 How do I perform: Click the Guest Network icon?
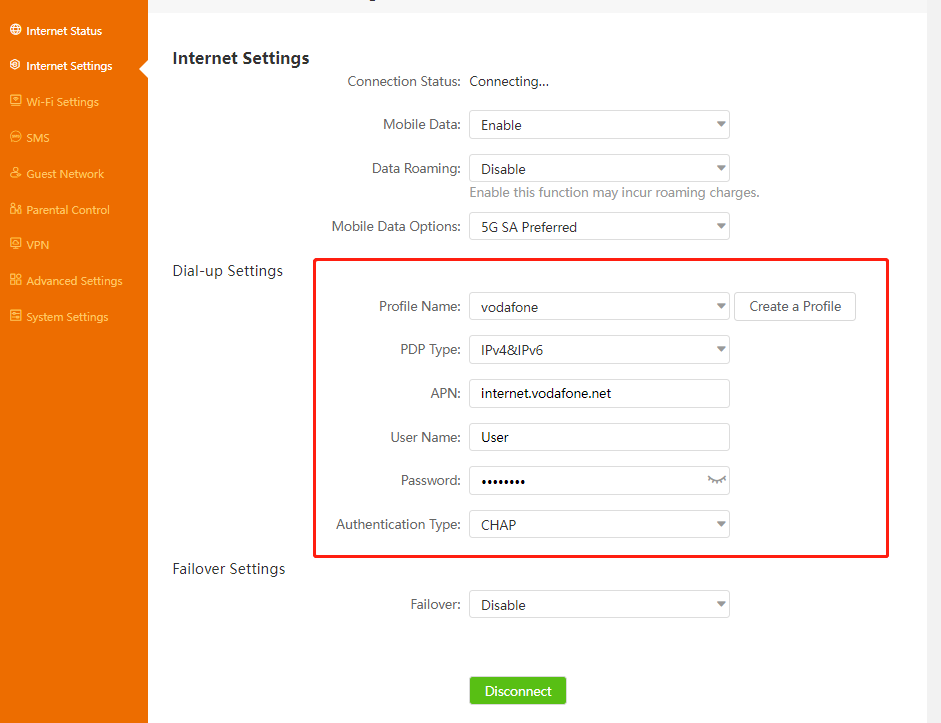15,173
